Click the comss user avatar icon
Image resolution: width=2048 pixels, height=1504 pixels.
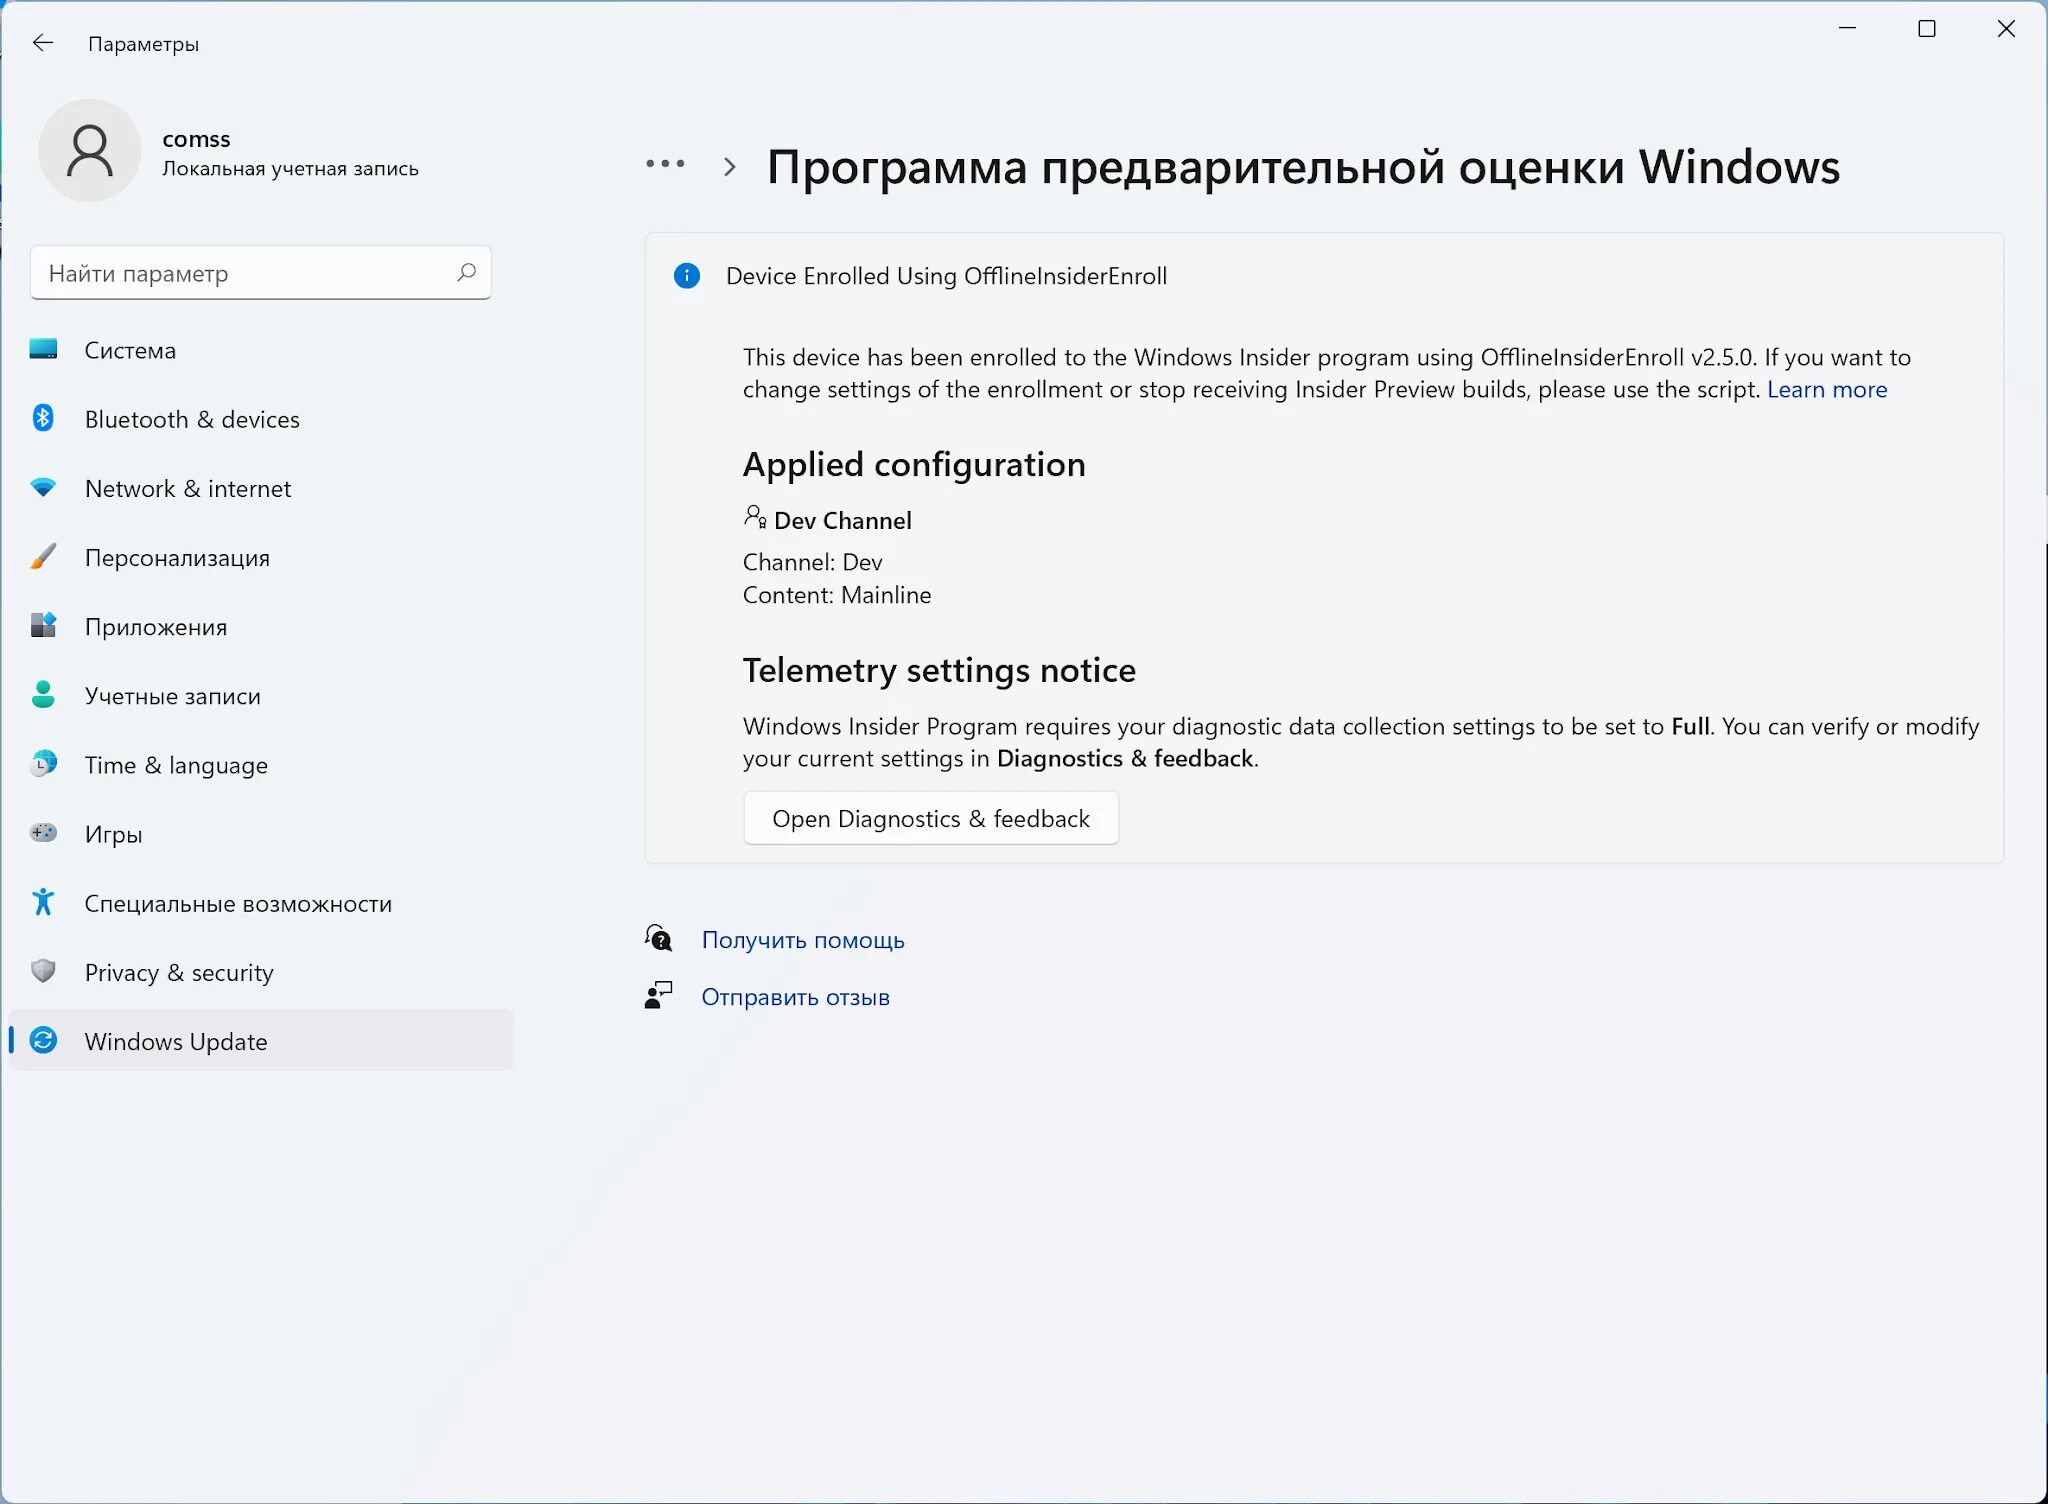click(x=90, y=150)
